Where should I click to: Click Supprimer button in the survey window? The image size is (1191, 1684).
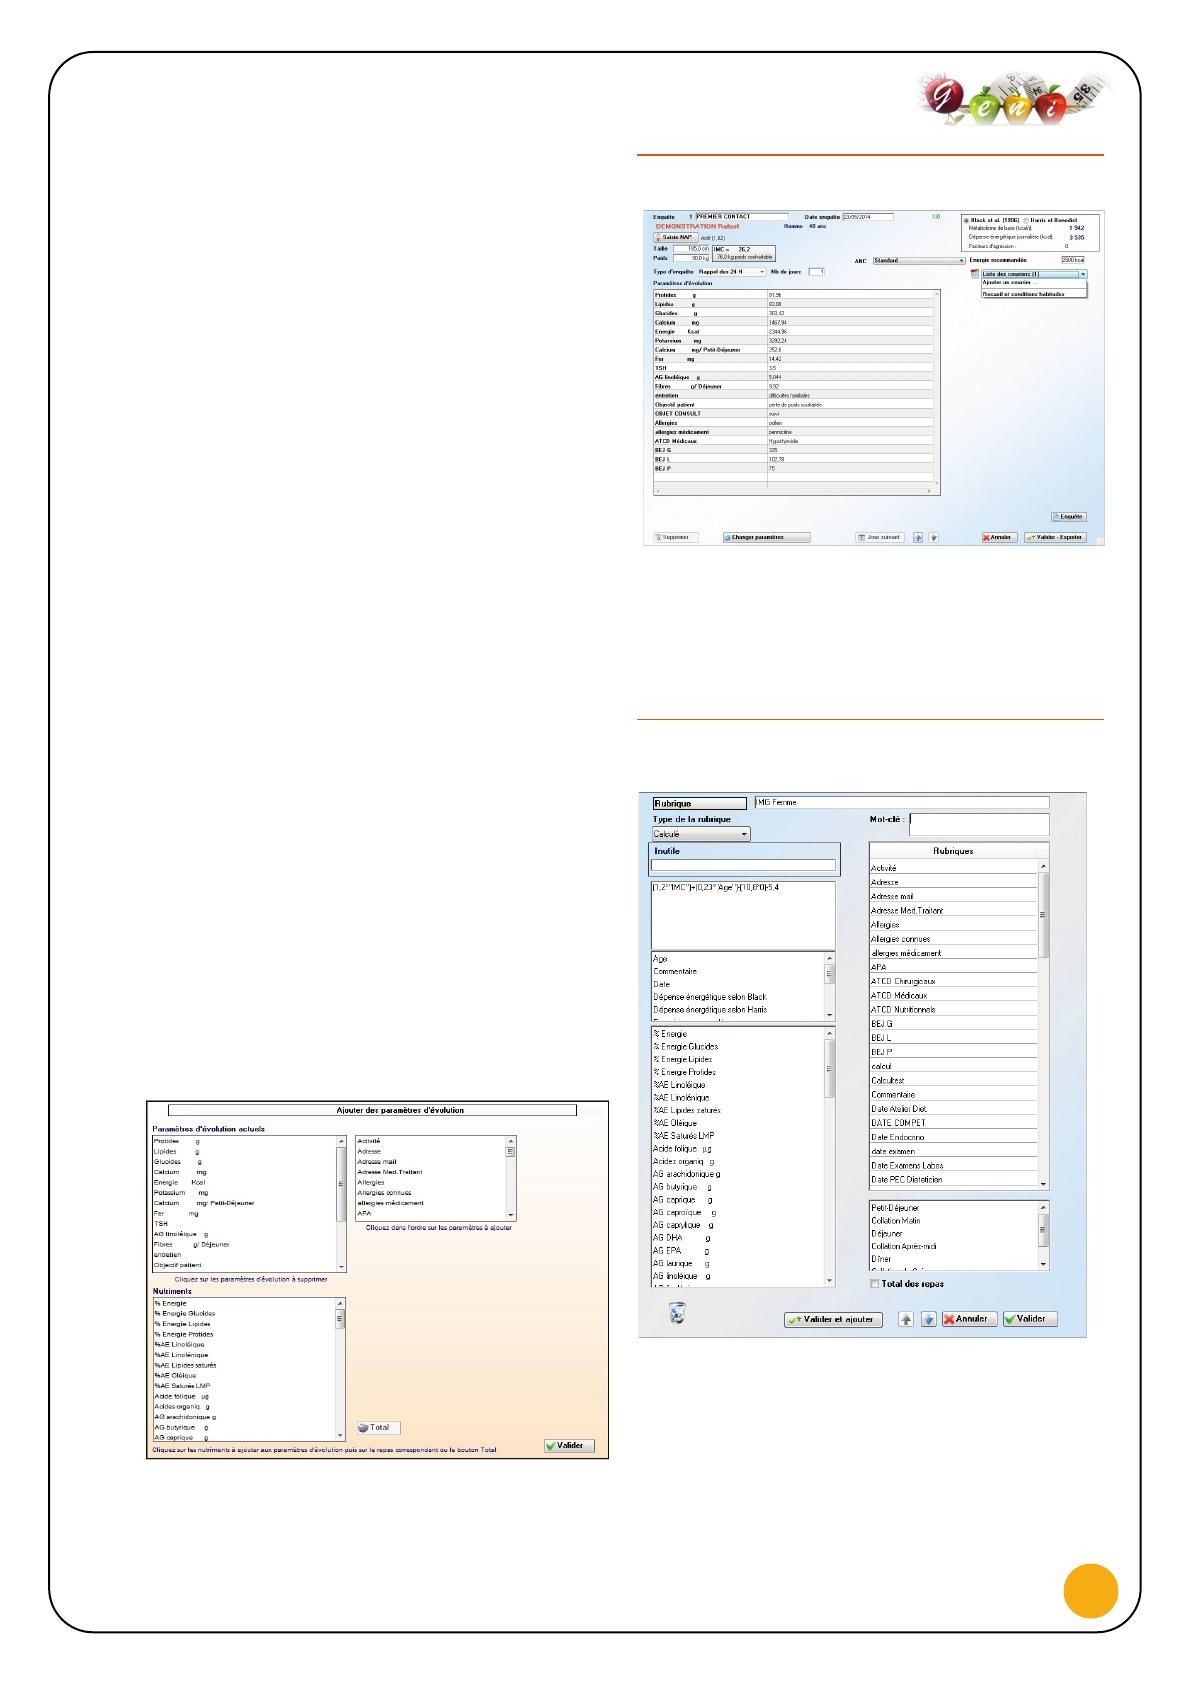677,537
